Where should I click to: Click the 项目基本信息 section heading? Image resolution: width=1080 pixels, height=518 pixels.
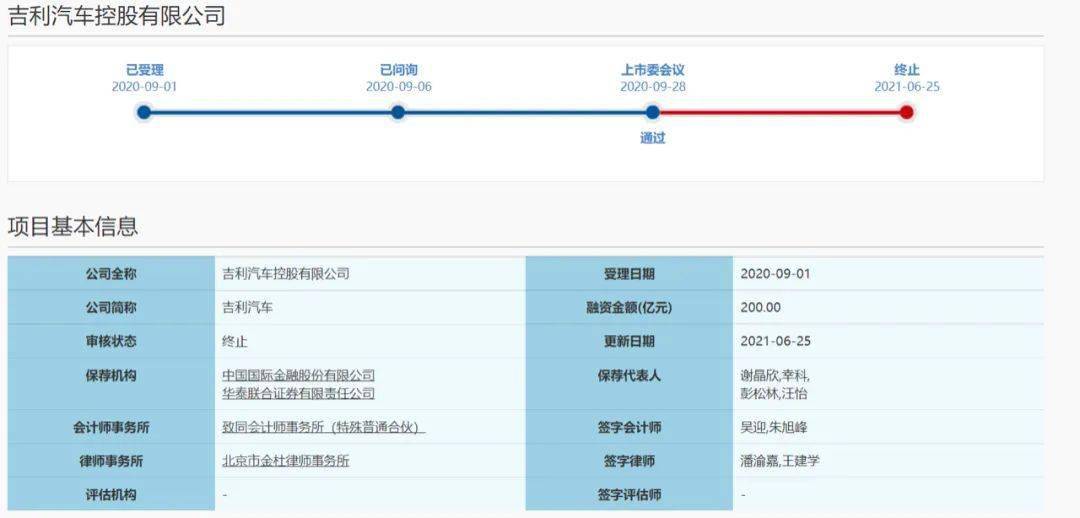tap(73, 226)
